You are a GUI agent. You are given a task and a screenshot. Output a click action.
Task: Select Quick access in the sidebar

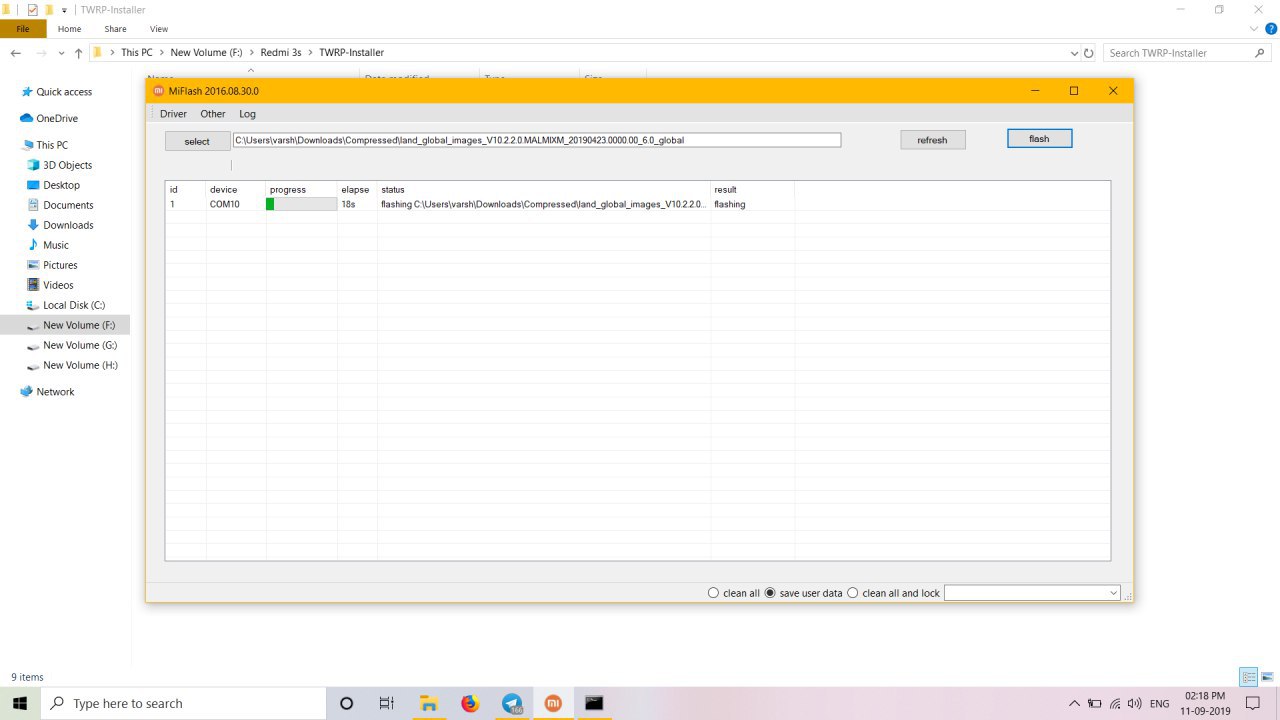(64, 92)
